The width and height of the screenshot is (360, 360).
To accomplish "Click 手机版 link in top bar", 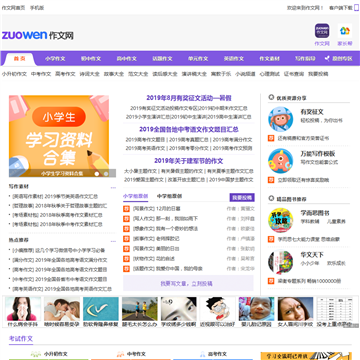I will point(37,8).
